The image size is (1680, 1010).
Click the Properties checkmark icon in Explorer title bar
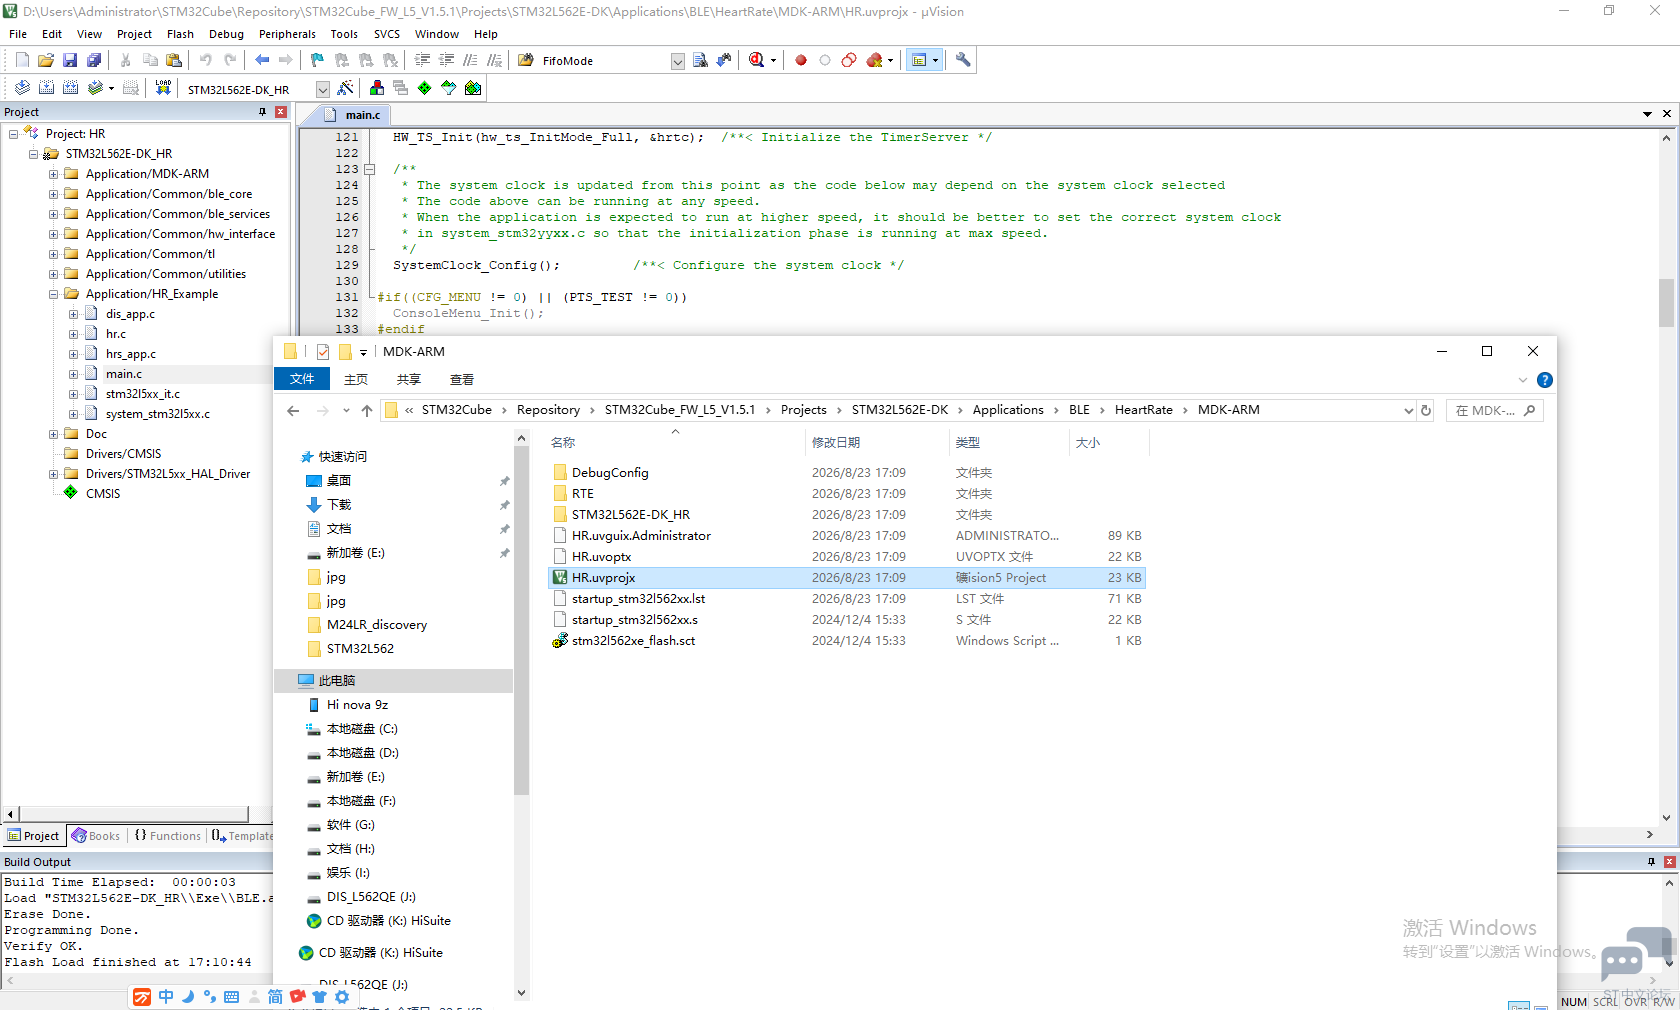322,352
